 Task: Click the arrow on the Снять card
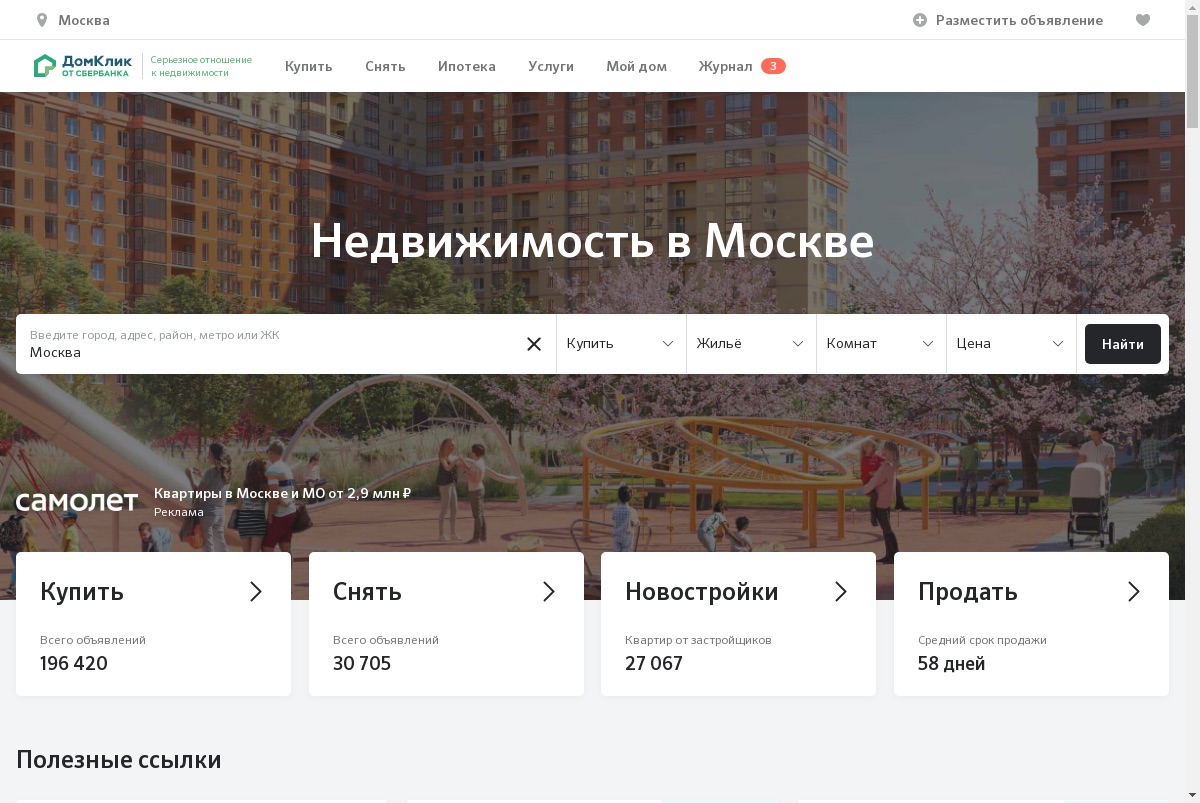pyautogui.click(x=549, y=592)
